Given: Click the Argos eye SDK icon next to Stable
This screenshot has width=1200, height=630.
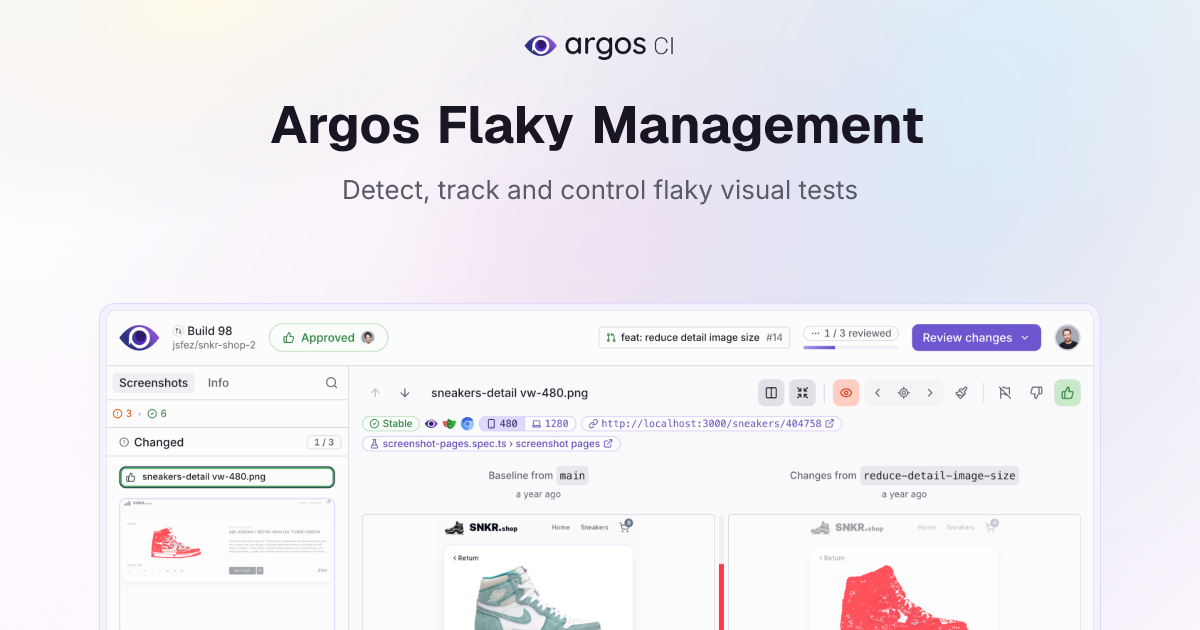Looking at the screenshot, I should point(431,424).
